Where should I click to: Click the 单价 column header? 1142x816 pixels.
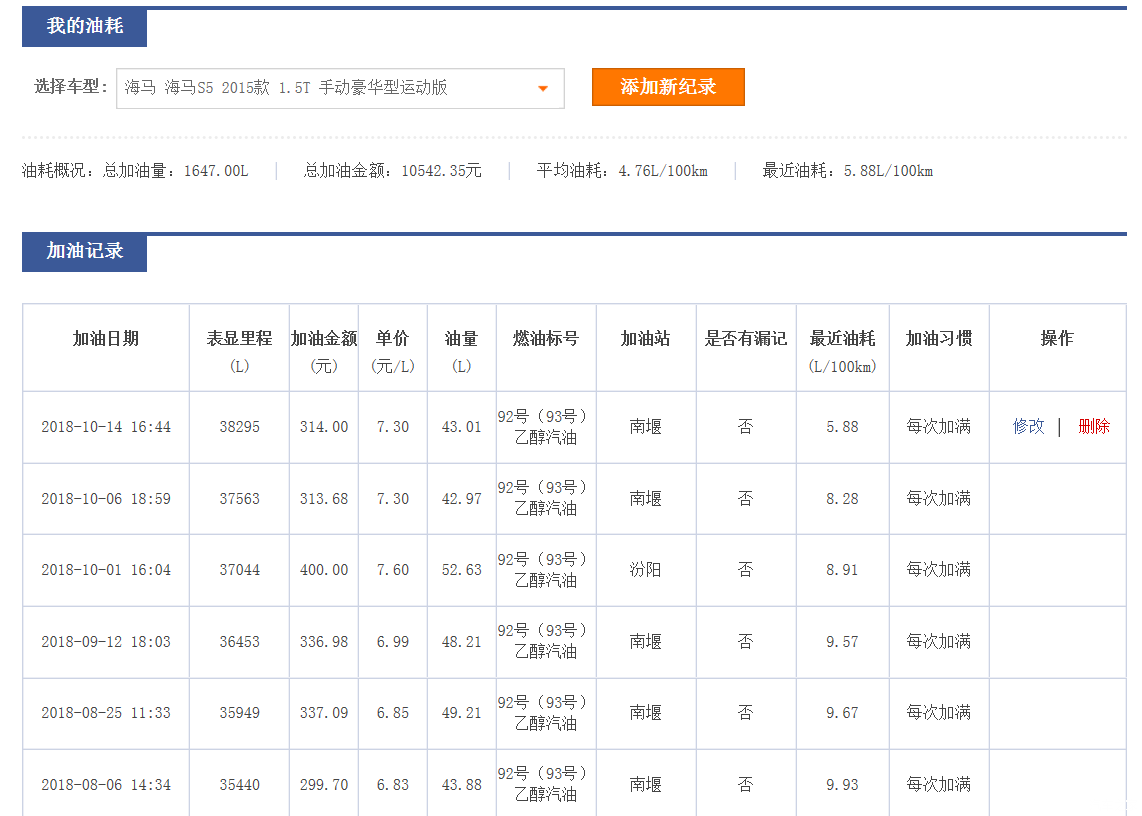[x=392, y=339]
